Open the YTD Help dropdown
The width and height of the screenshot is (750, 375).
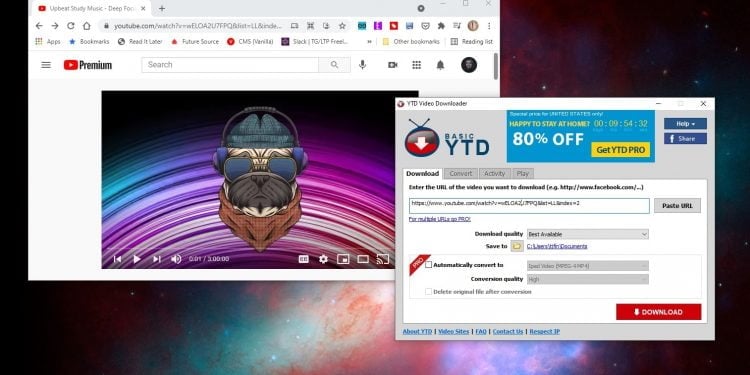click(x=685, y=124)
